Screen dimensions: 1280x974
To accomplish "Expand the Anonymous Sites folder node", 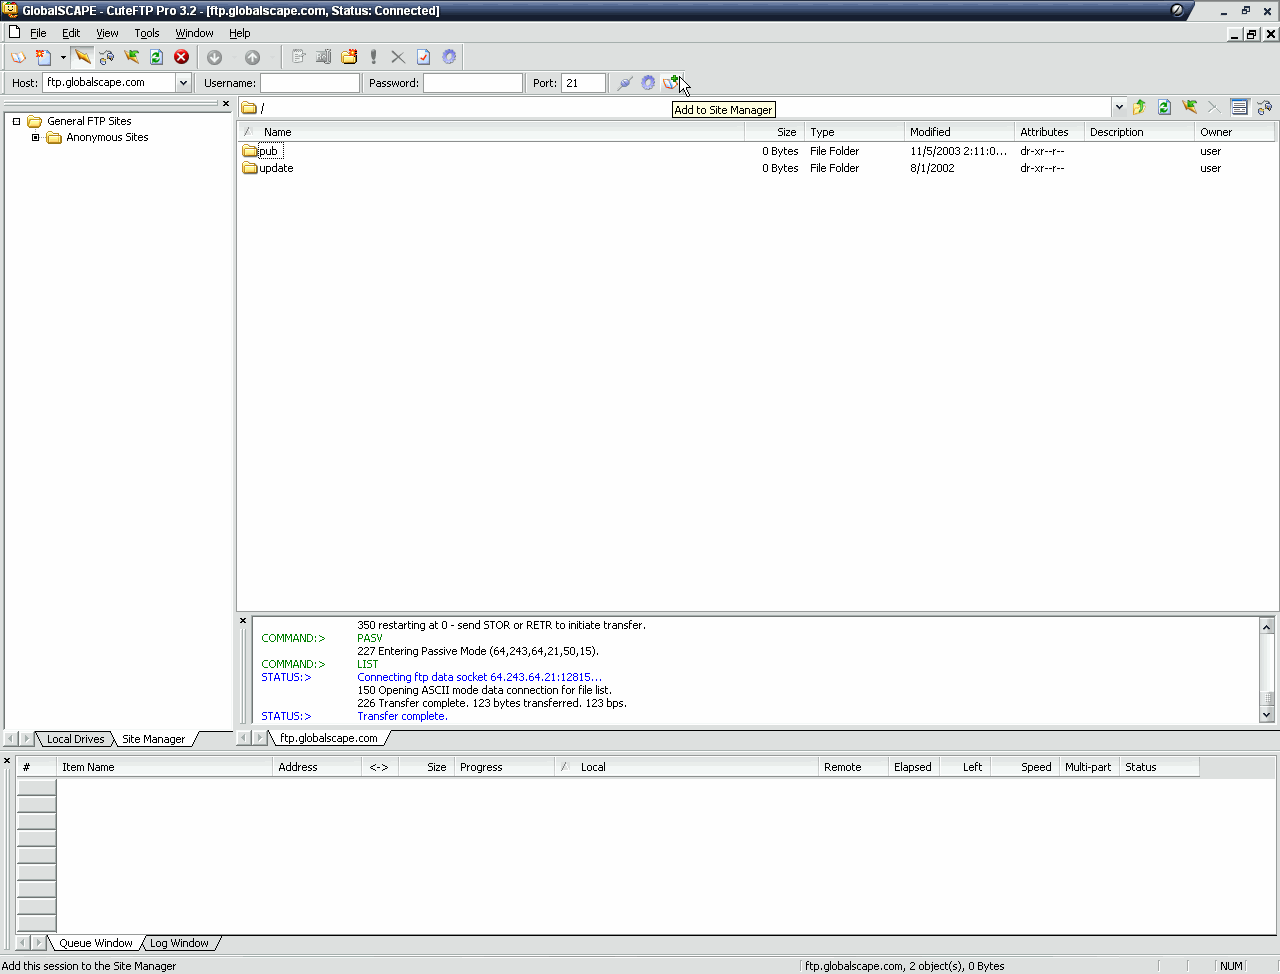I will [x=35, y=138].
